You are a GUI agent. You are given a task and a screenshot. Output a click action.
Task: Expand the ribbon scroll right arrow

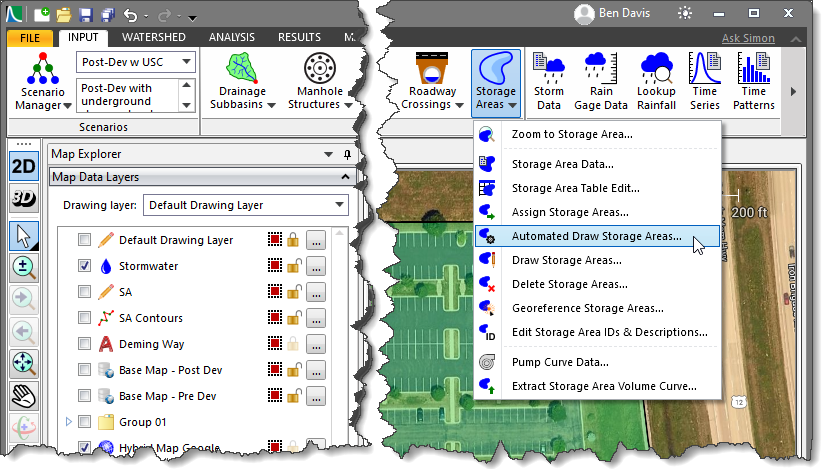tap(793, 91)
